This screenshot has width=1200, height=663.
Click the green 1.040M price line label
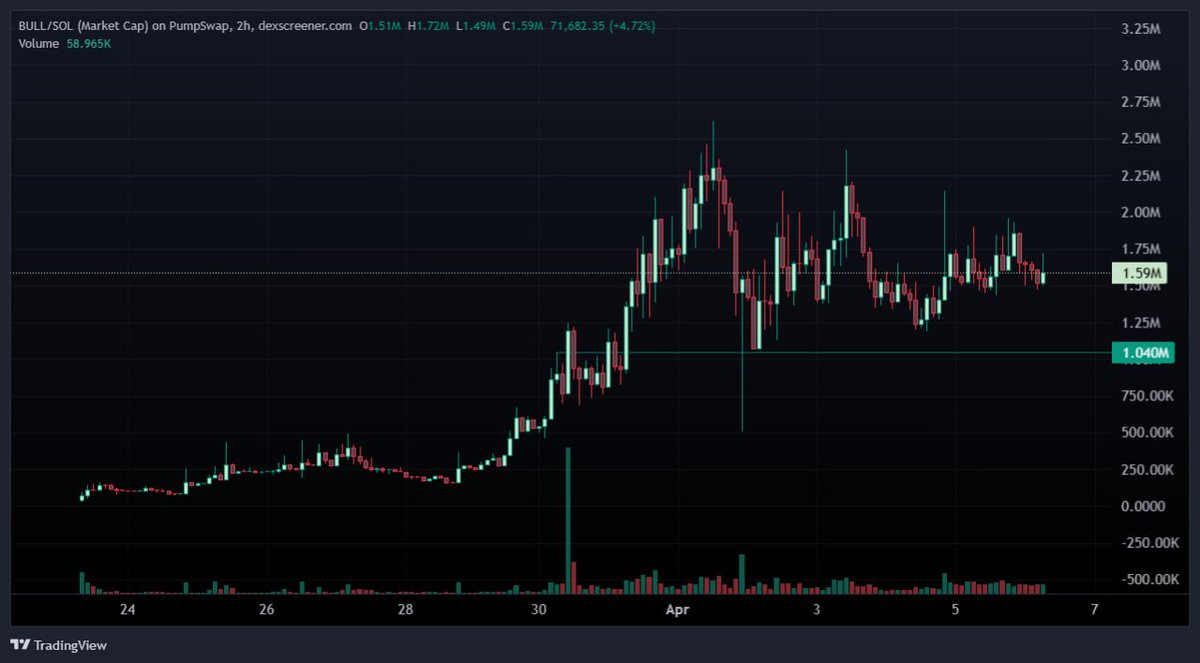(1142, 353)
